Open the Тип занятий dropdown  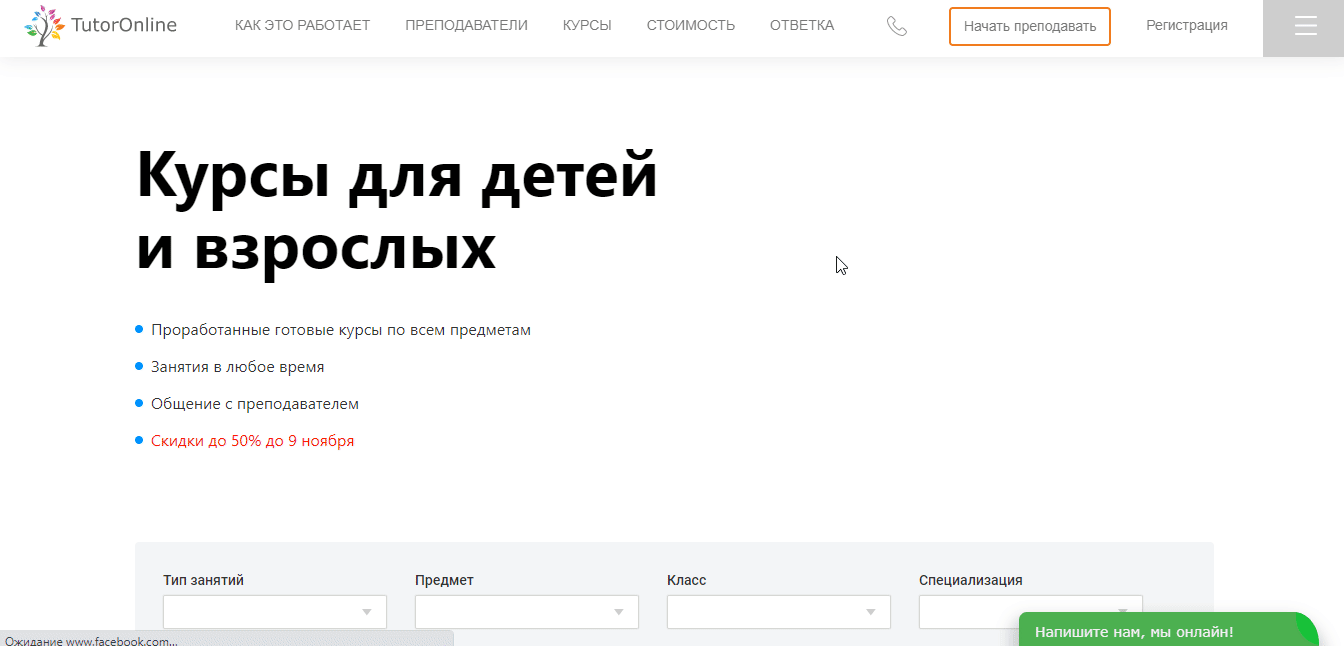pyautogui.click(x=274, y=611)
